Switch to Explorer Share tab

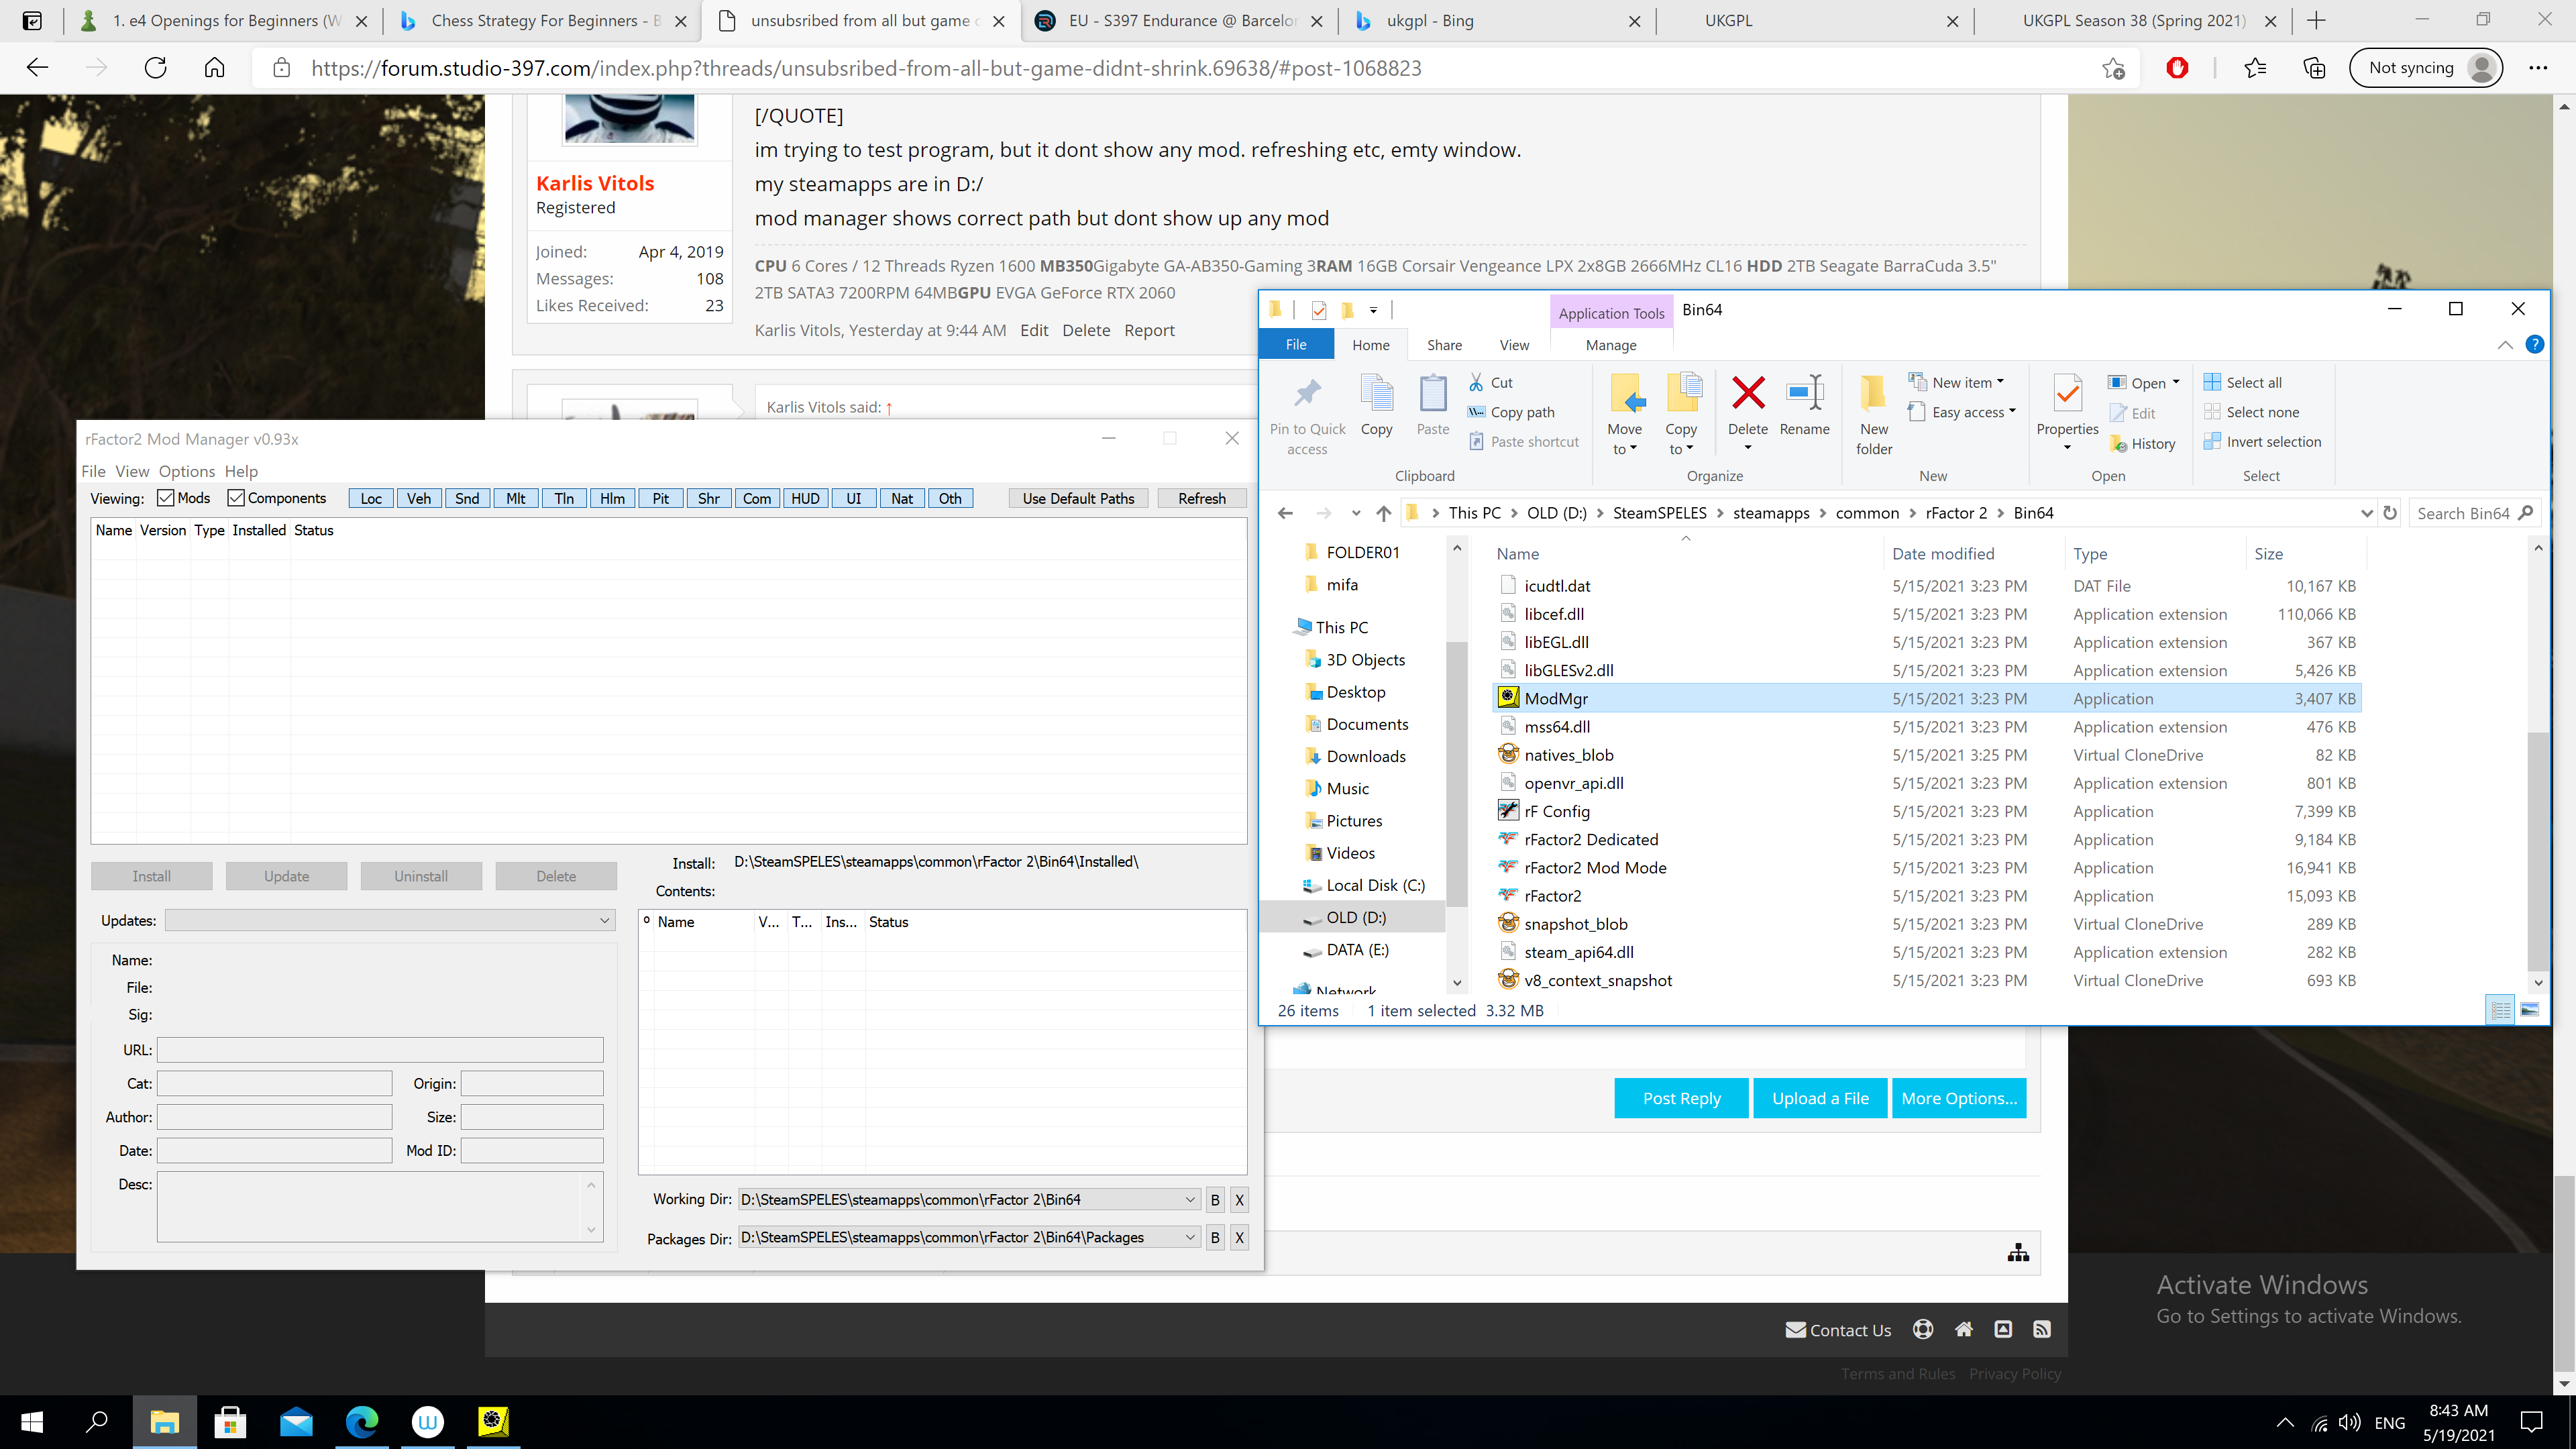1444,345
